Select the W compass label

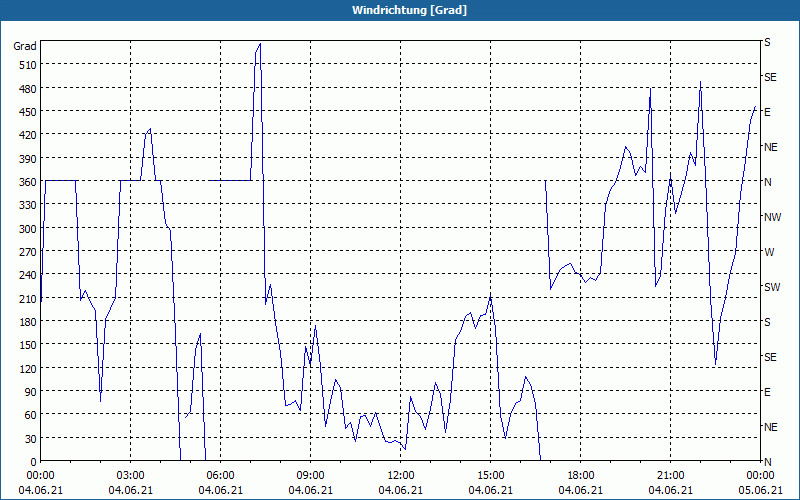pos(769,252)
